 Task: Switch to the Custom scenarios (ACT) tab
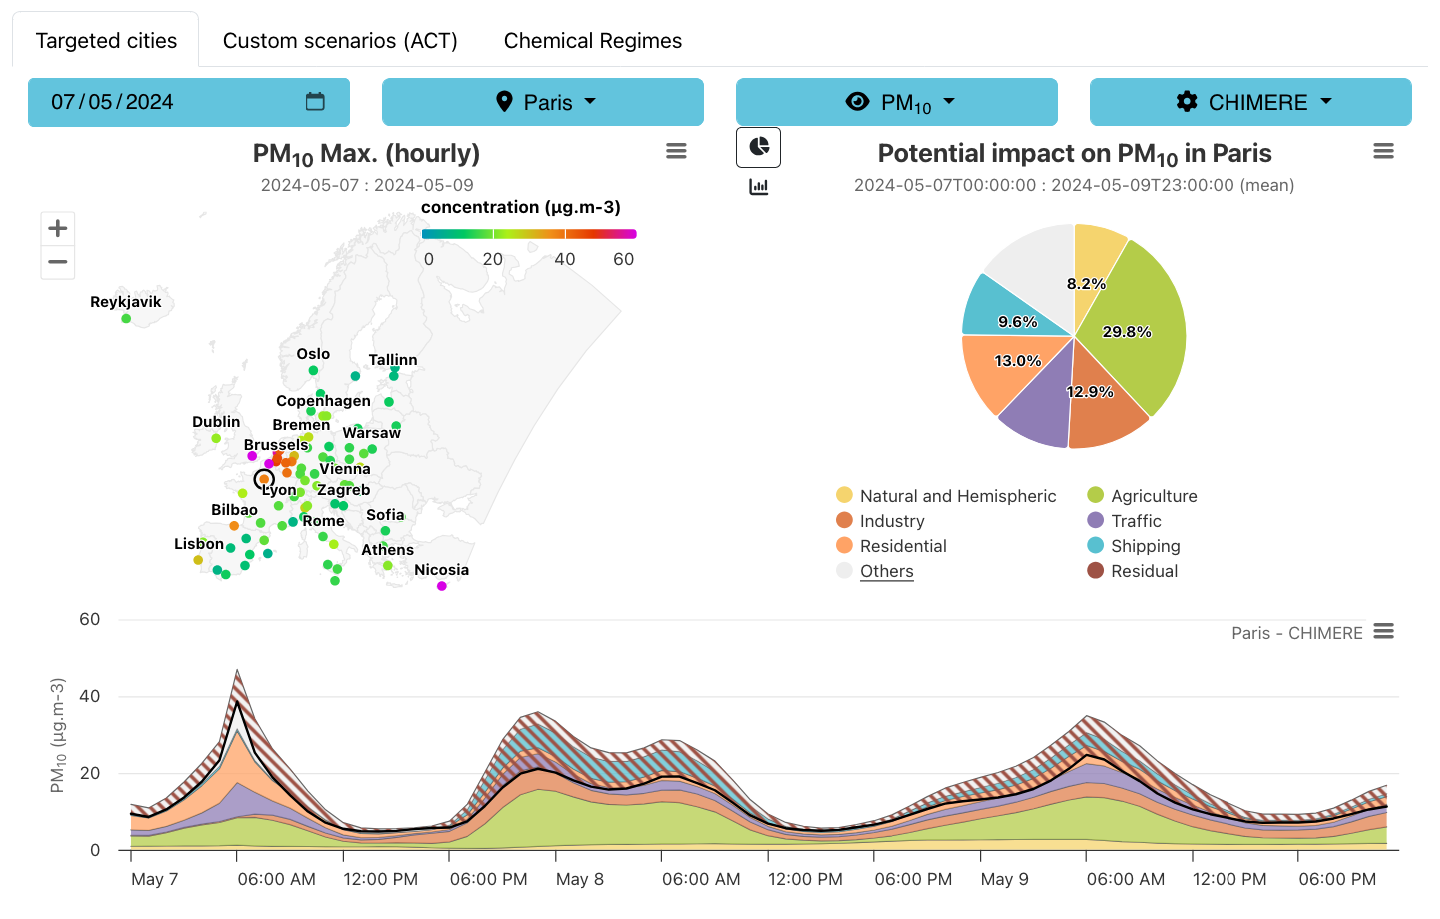pos(340,40)
